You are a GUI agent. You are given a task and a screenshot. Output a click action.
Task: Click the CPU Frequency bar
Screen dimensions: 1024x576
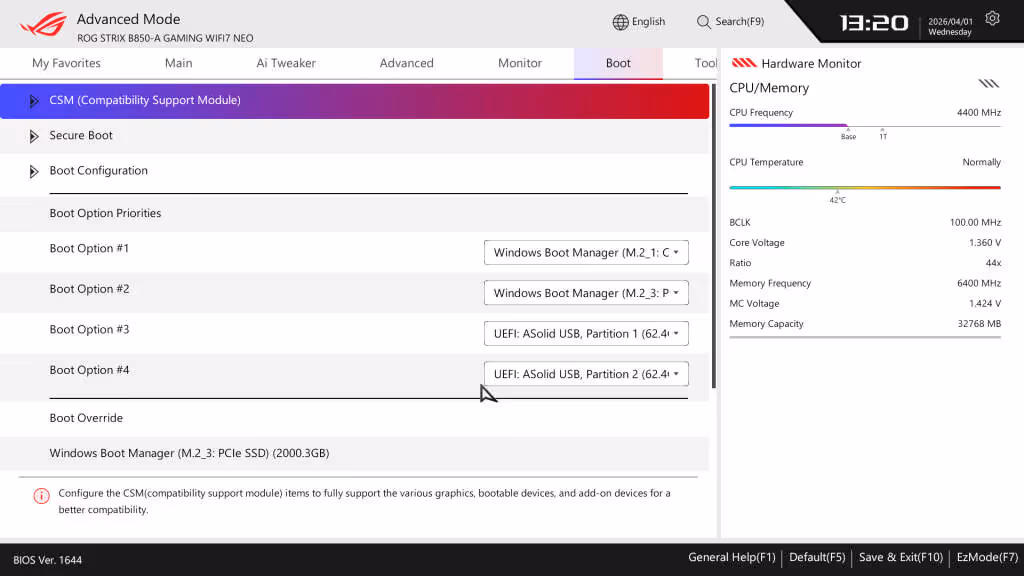865,125
